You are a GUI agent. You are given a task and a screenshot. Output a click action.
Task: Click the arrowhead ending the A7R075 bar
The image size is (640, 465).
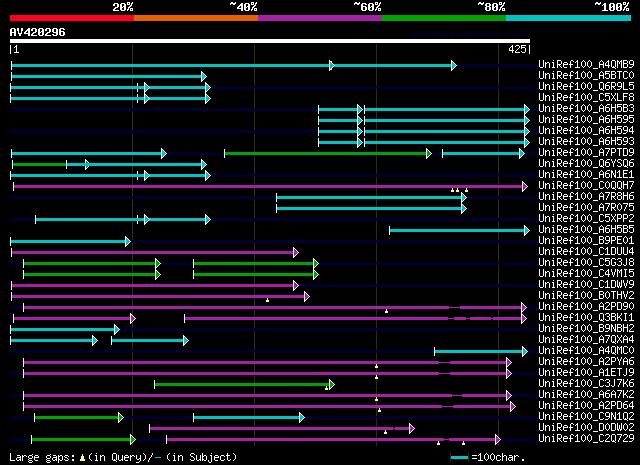tap(464, 209)
